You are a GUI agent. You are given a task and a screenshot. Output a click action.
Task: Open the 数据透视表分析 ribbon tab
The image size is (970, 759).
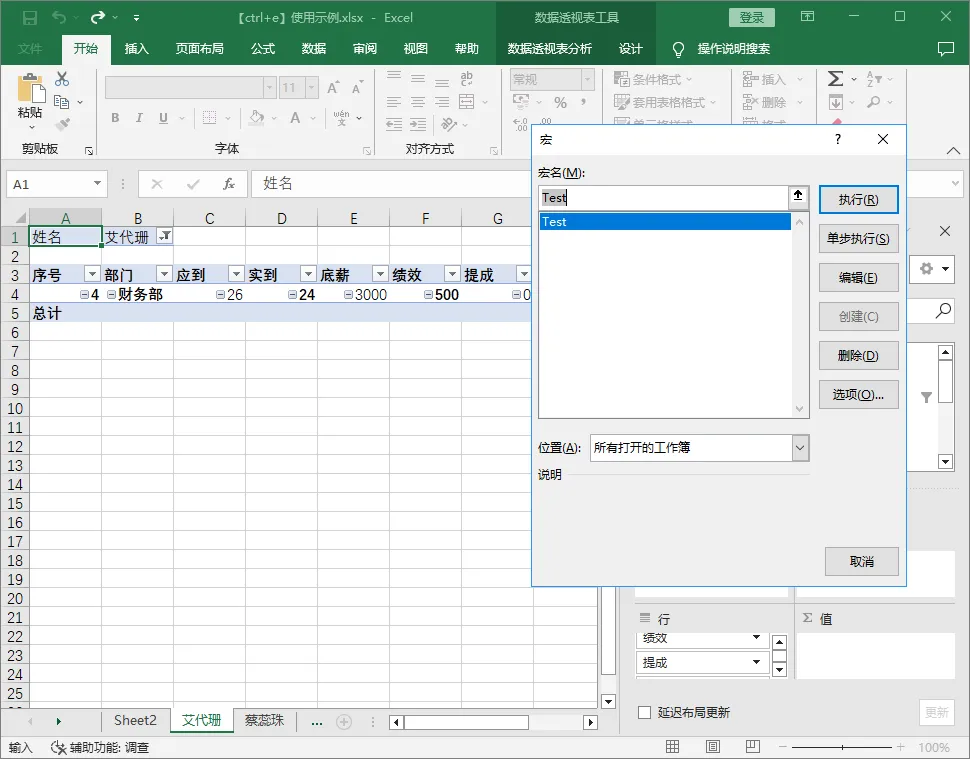click(549, 48)
